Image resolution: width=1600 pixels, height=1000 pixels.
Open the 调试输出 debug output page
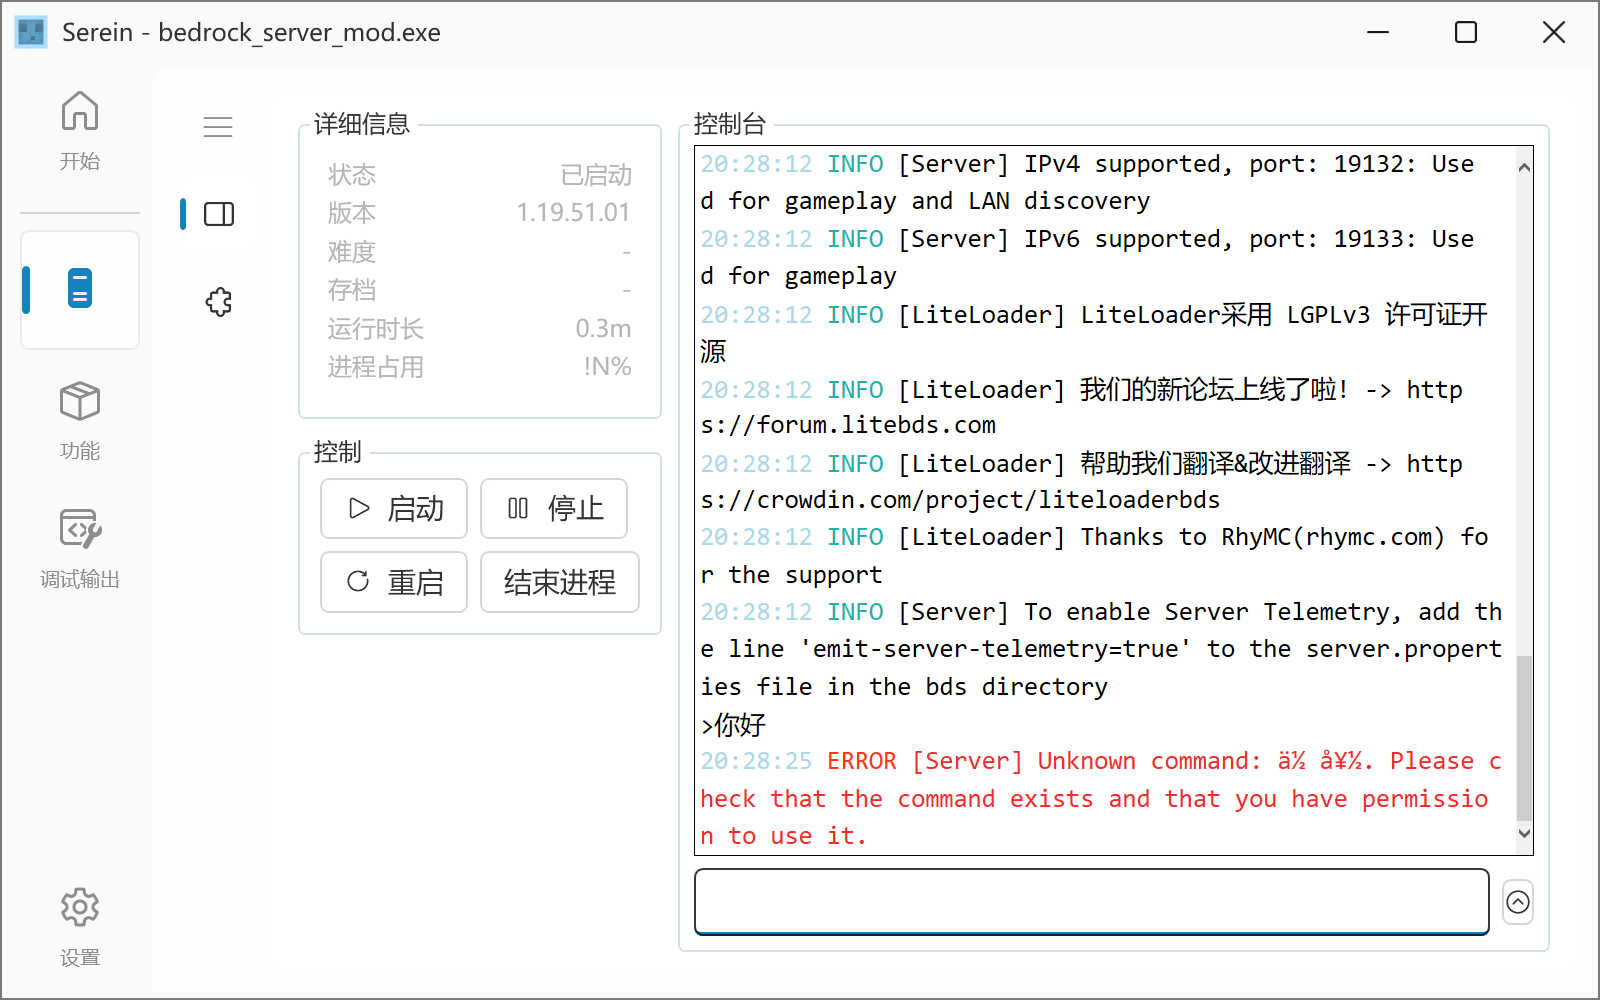pos(80,548)
